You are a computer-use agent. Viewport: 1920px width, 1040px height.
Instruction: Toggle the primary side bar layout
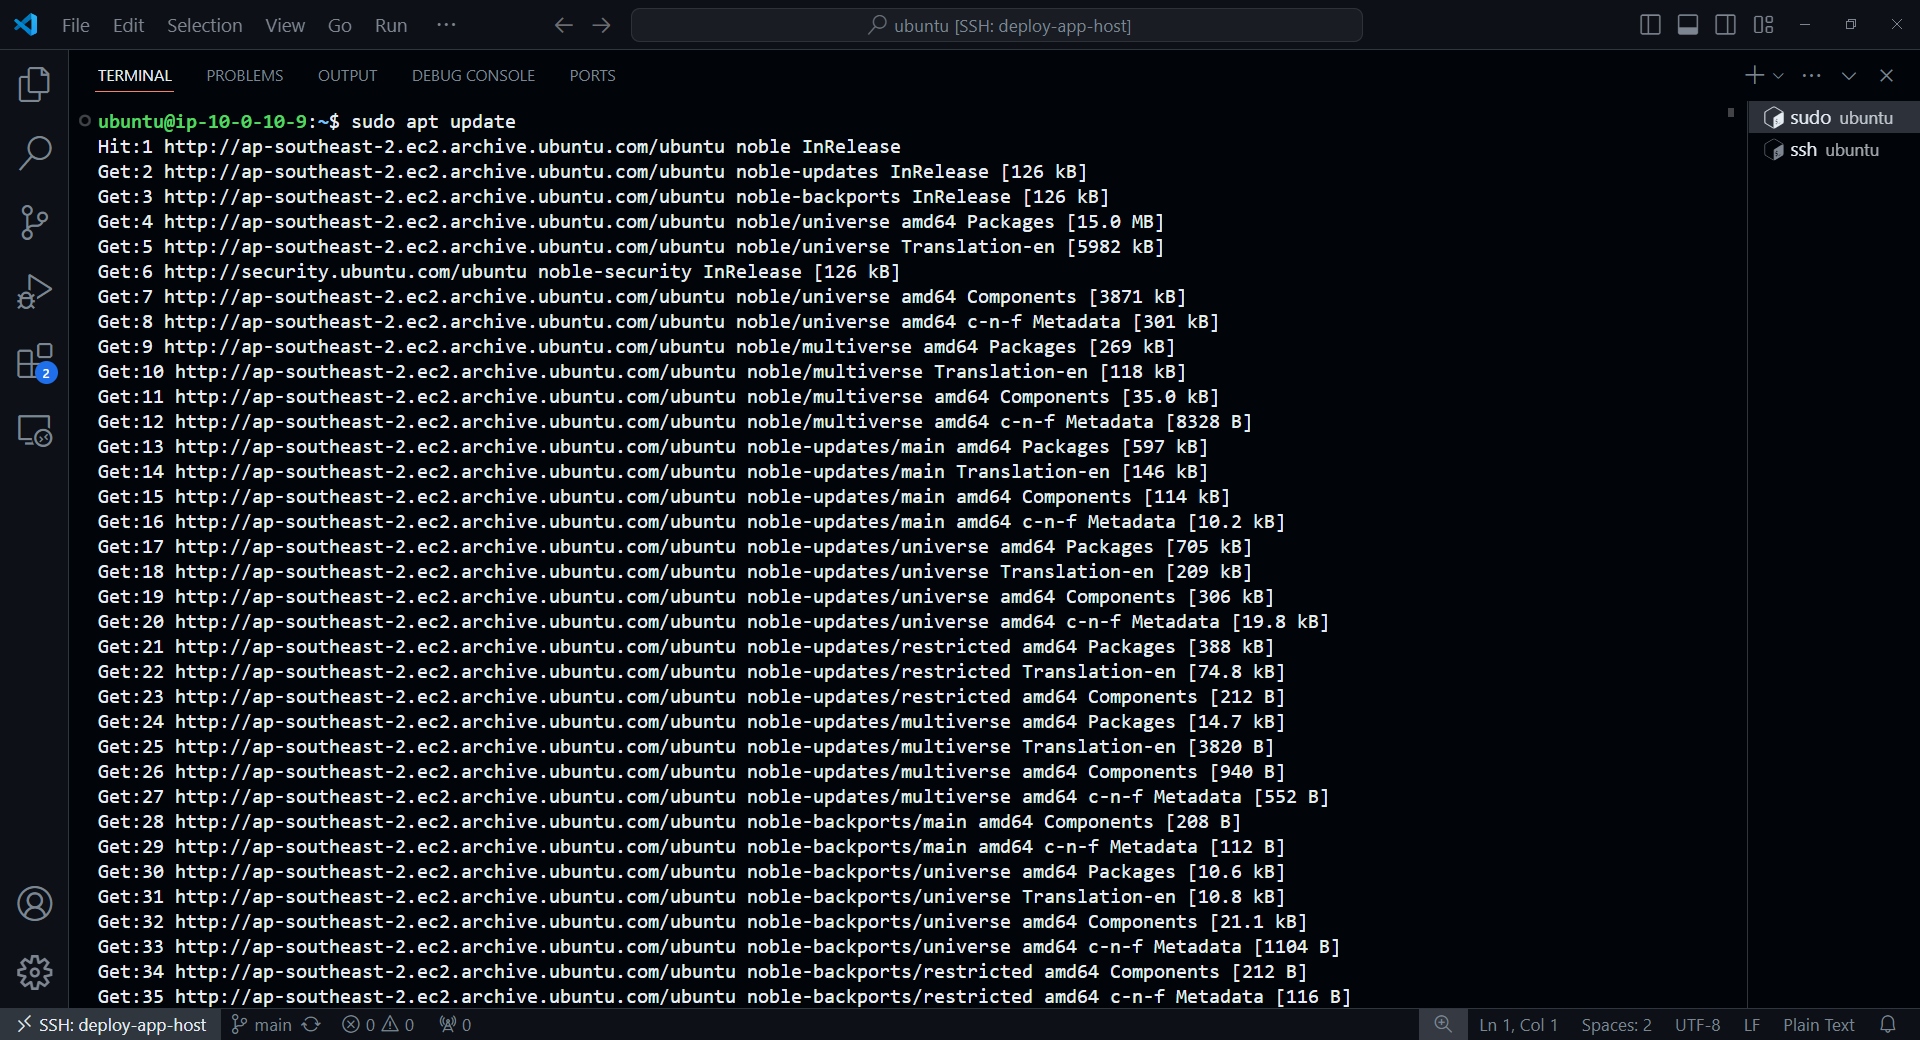(x=1651, y=25)
